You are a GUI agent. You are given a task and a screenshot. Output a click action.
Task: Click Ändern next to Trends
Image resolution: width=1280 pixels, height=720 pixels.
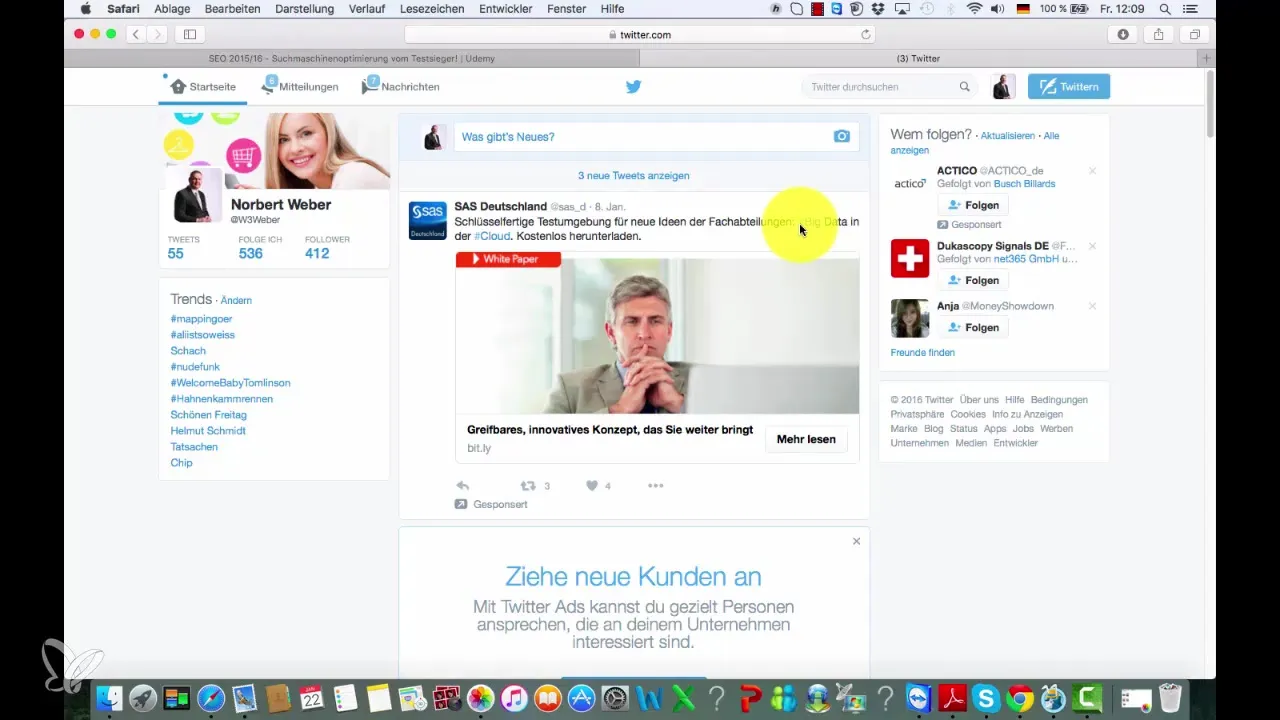coord(236,300)
